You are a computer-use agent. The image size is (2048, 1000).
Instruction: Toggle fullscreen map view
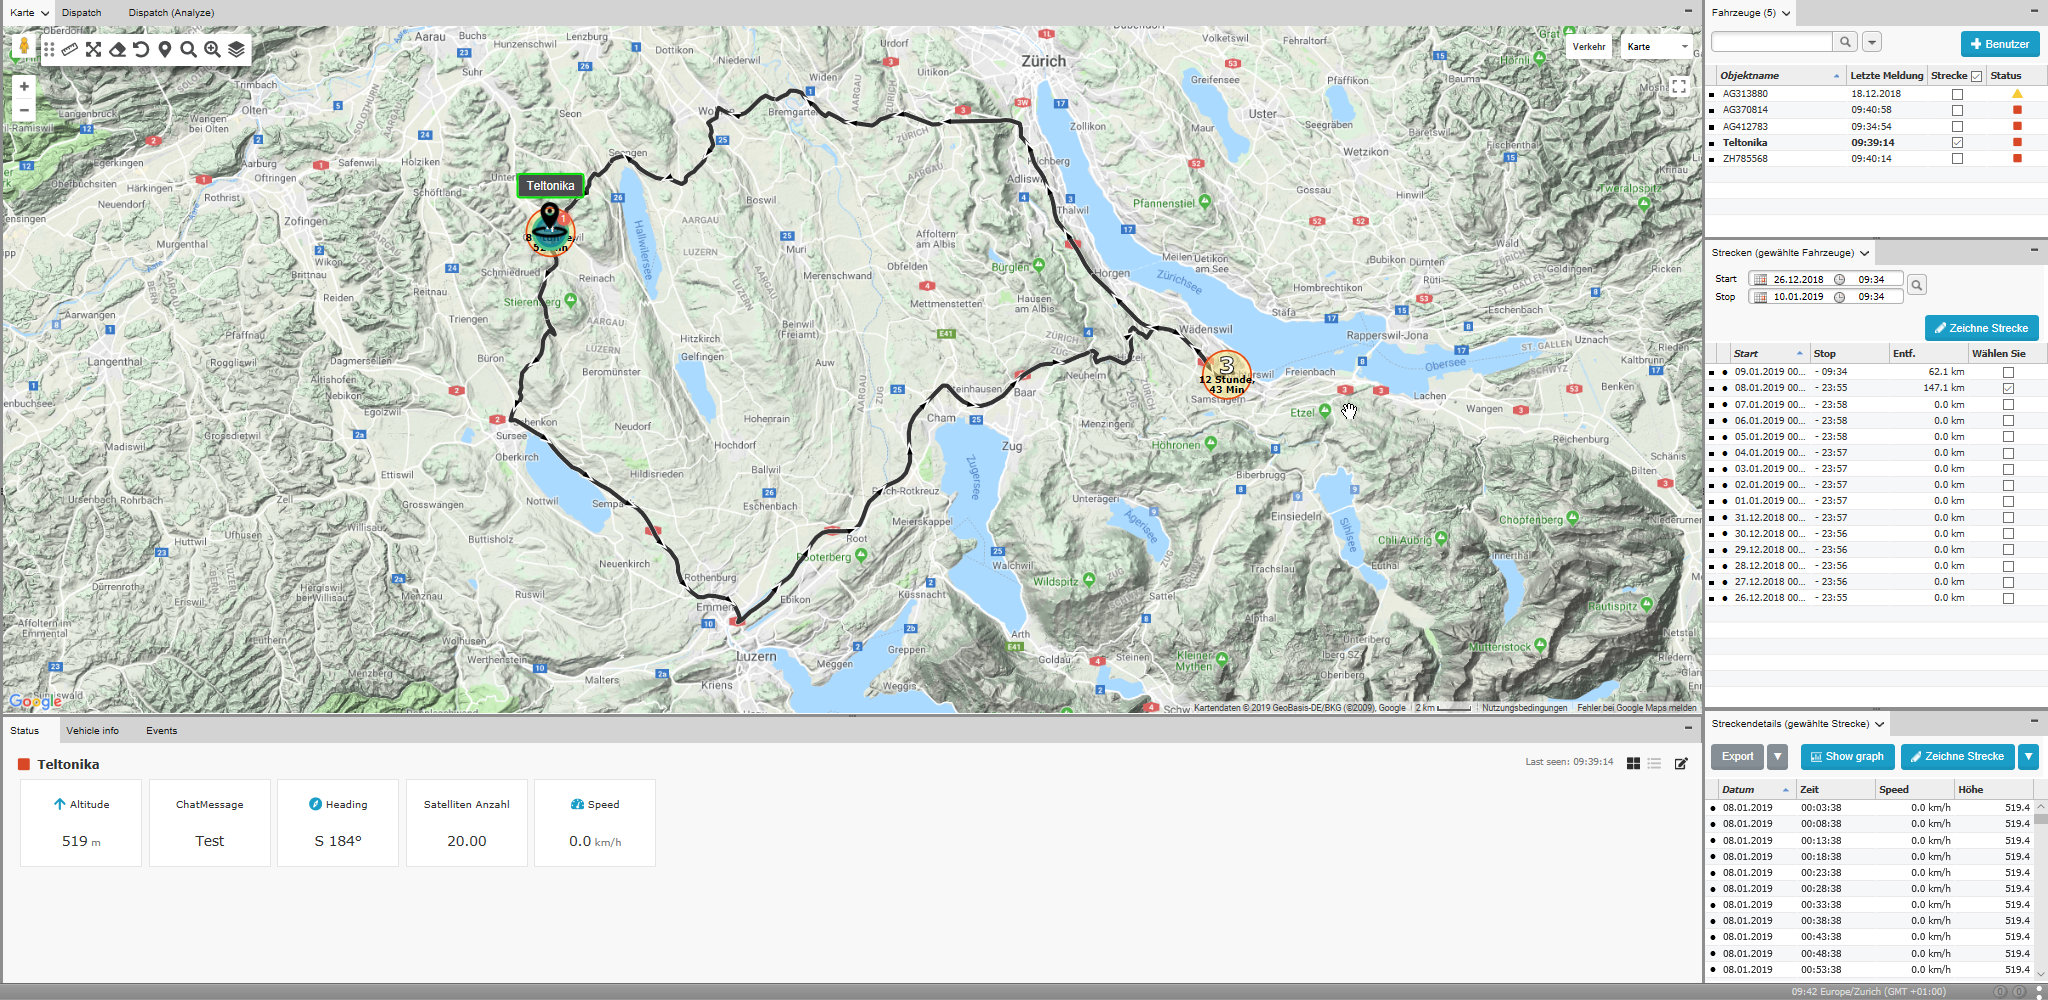point(1679,87)
